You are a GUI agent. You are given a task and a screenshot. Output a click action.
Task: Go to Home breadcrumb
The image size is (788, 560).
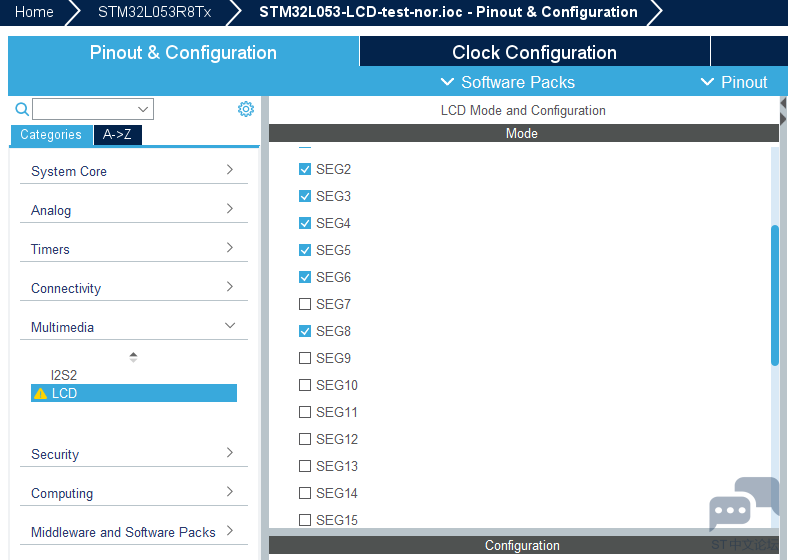34,12
